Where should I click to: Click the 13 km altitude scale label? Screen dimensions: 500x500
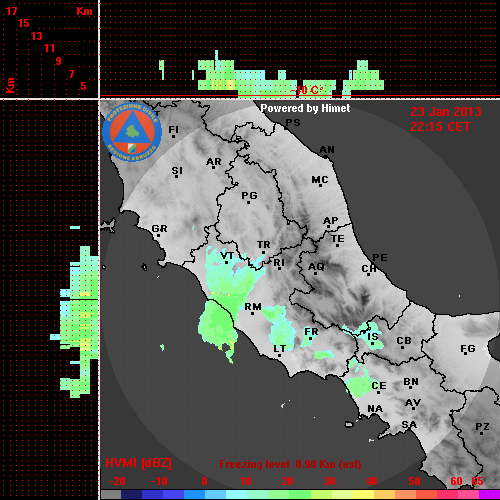tap(37, 36)
